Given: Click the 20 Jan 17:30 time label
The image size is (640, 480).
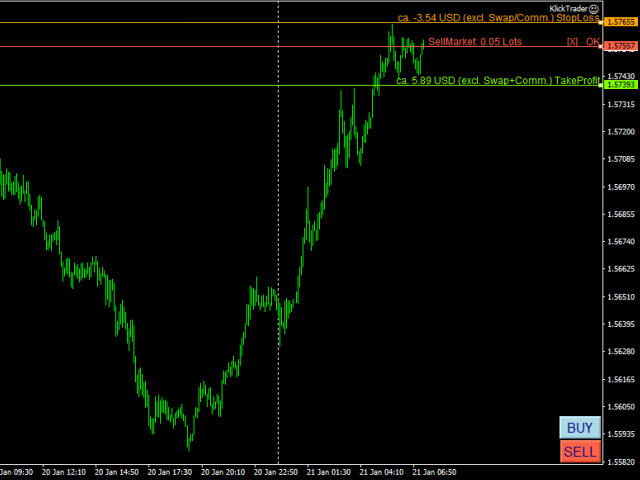Looking at the screenshot, I should click(169, 472).
